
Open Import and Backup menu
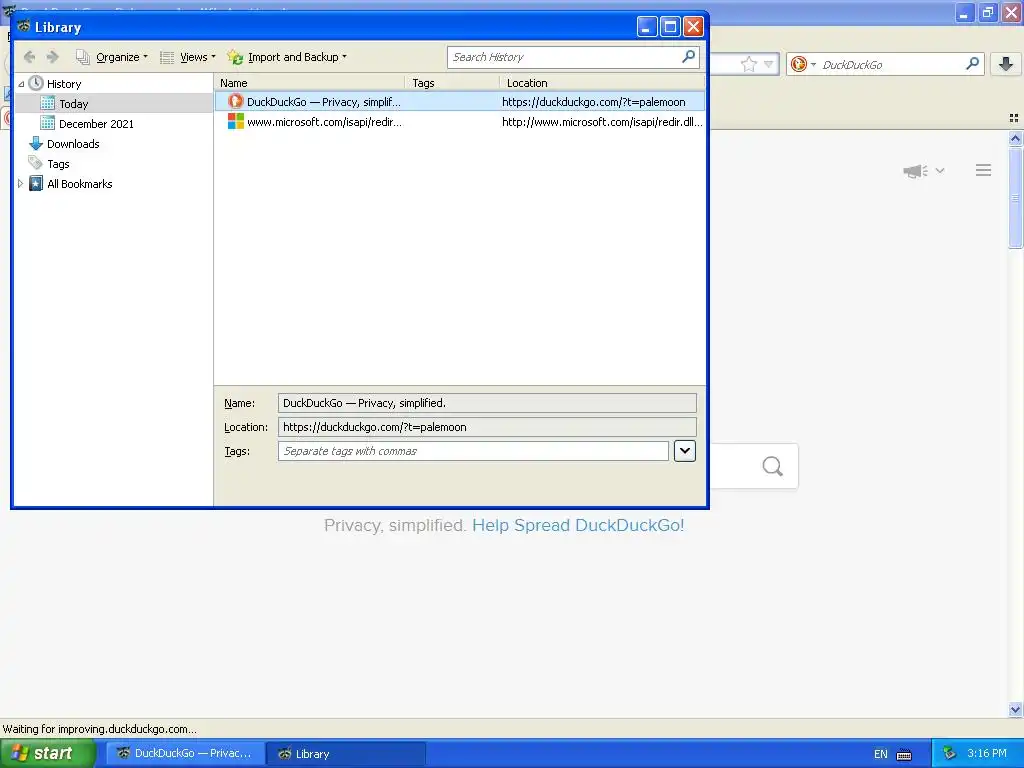[287, 57]
